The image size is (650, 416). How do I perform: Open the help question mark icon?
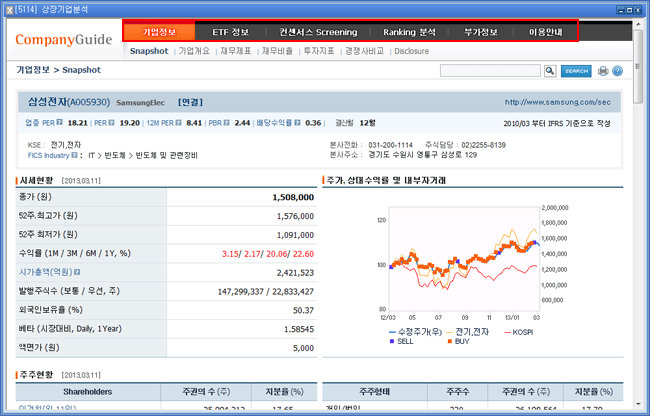pos(617,71)
